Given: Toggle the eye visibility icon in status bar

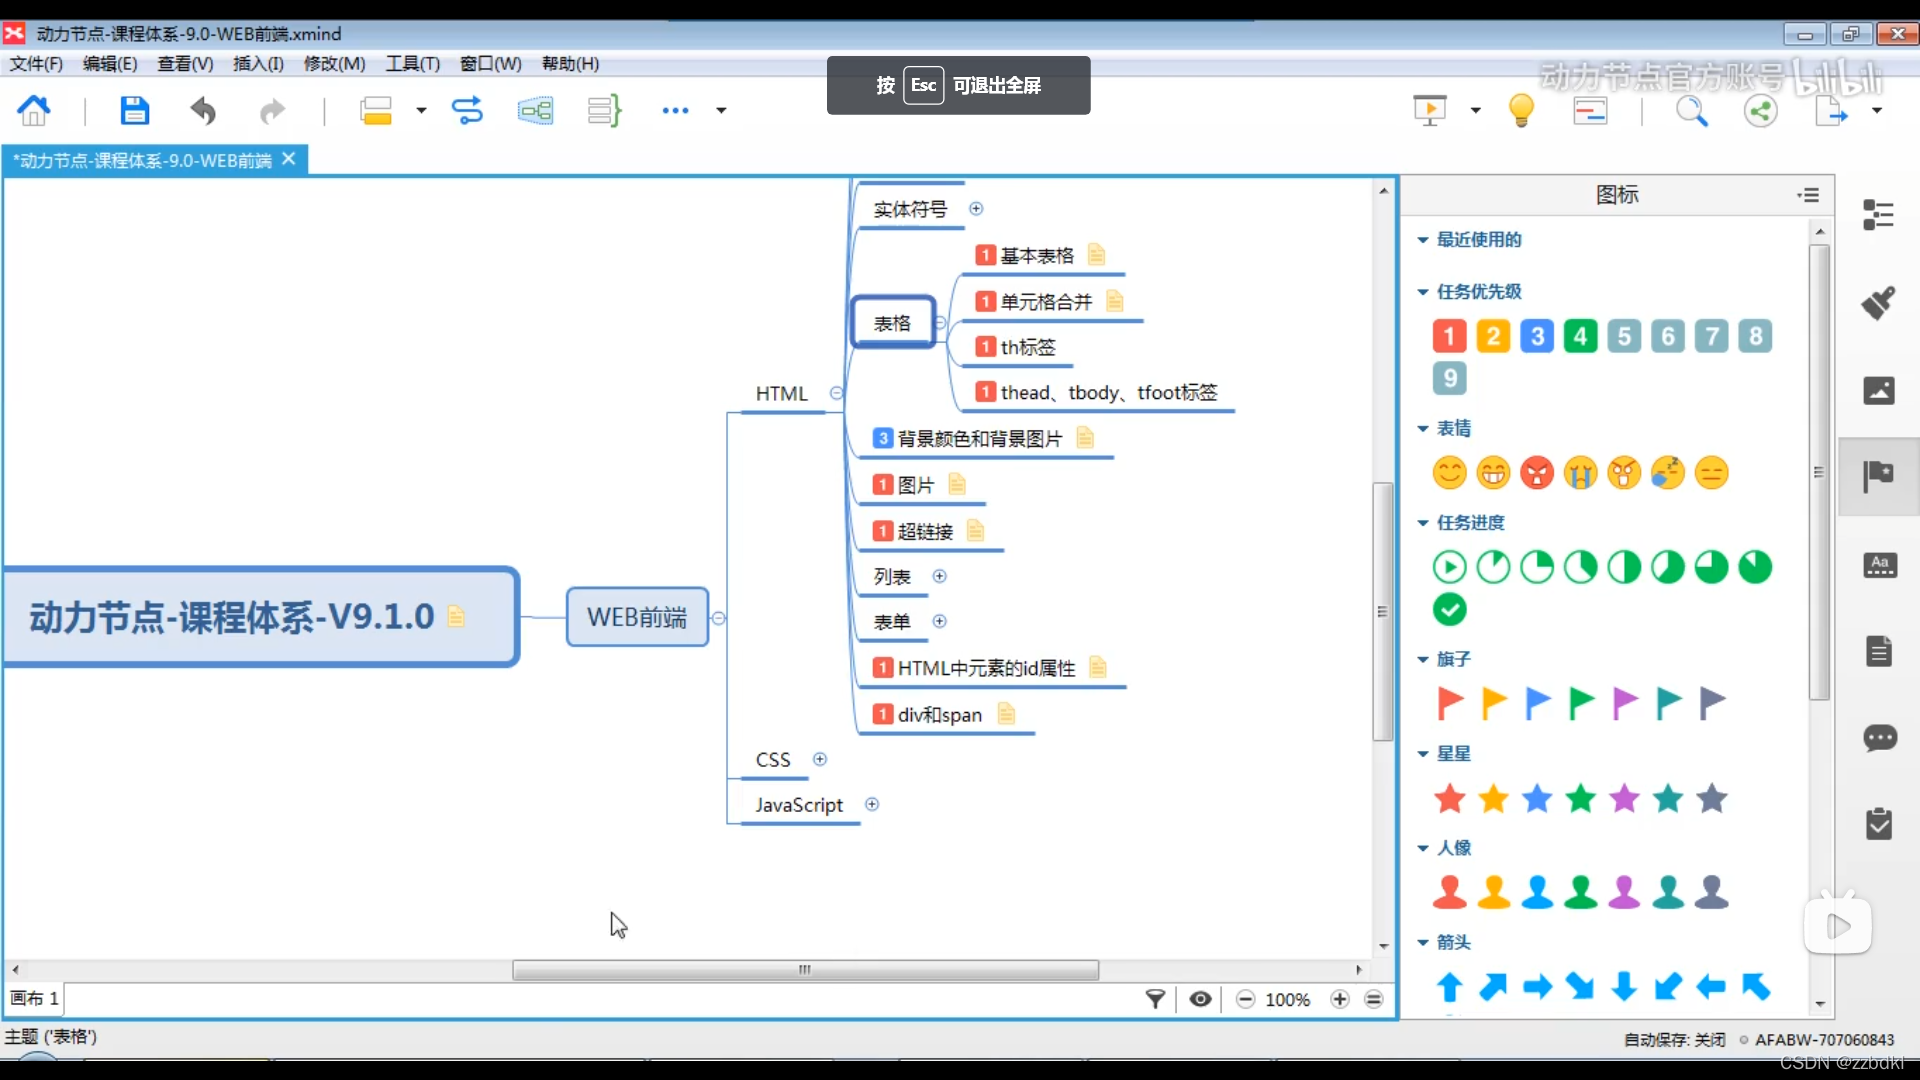Looking at the screenshot, I should click(1200, 999).
